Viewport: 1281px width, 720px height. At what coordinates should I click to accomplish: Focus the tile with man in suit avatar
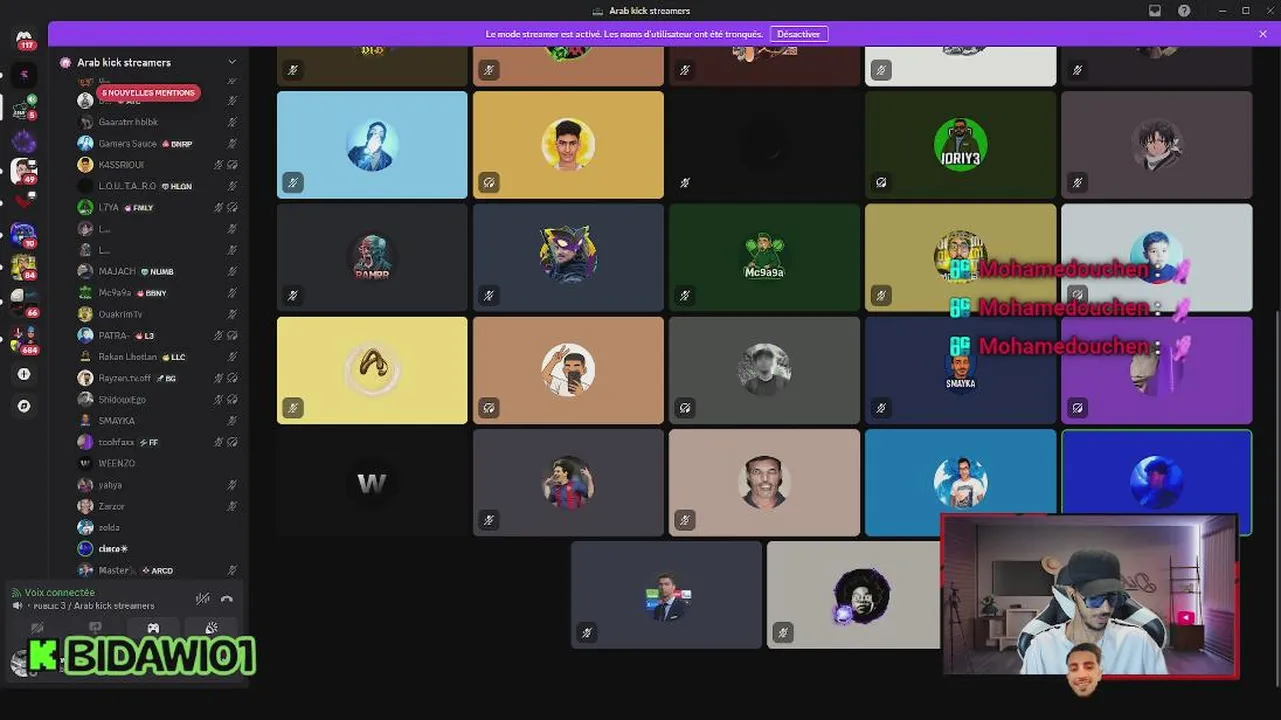[666, 595]
